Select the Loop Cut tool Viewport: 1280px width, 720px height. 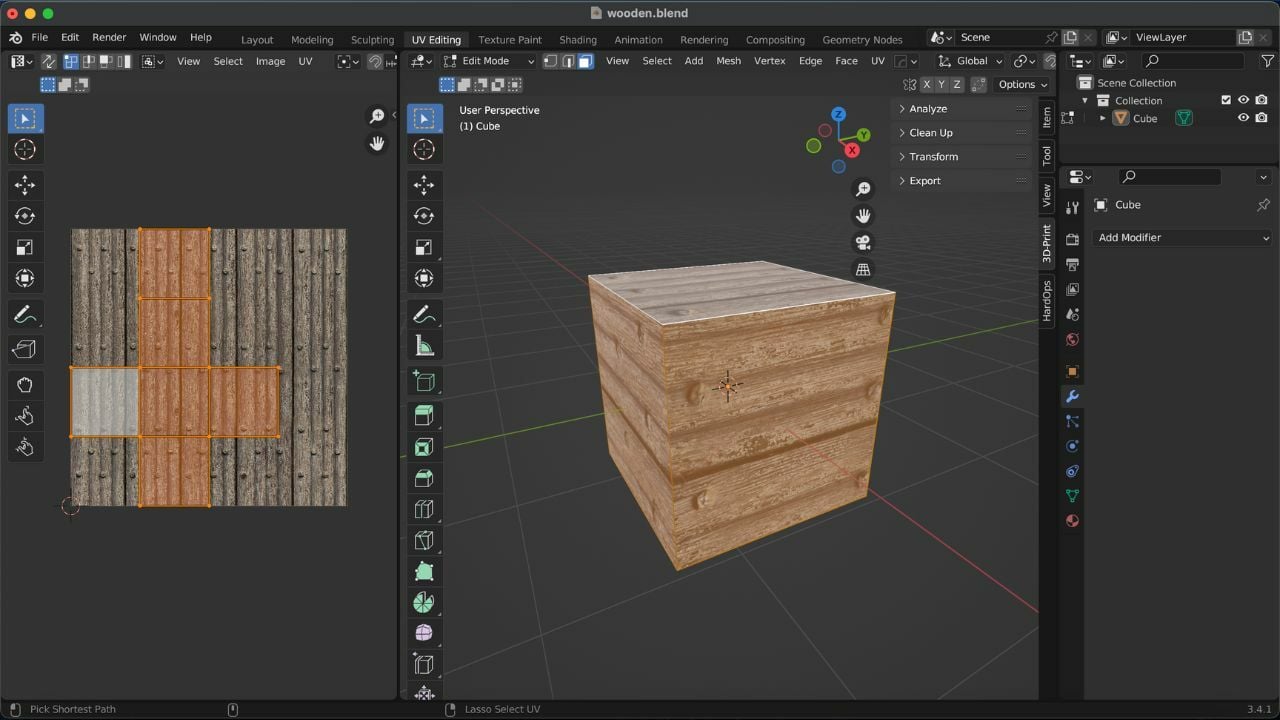click(x=424, y=509)
